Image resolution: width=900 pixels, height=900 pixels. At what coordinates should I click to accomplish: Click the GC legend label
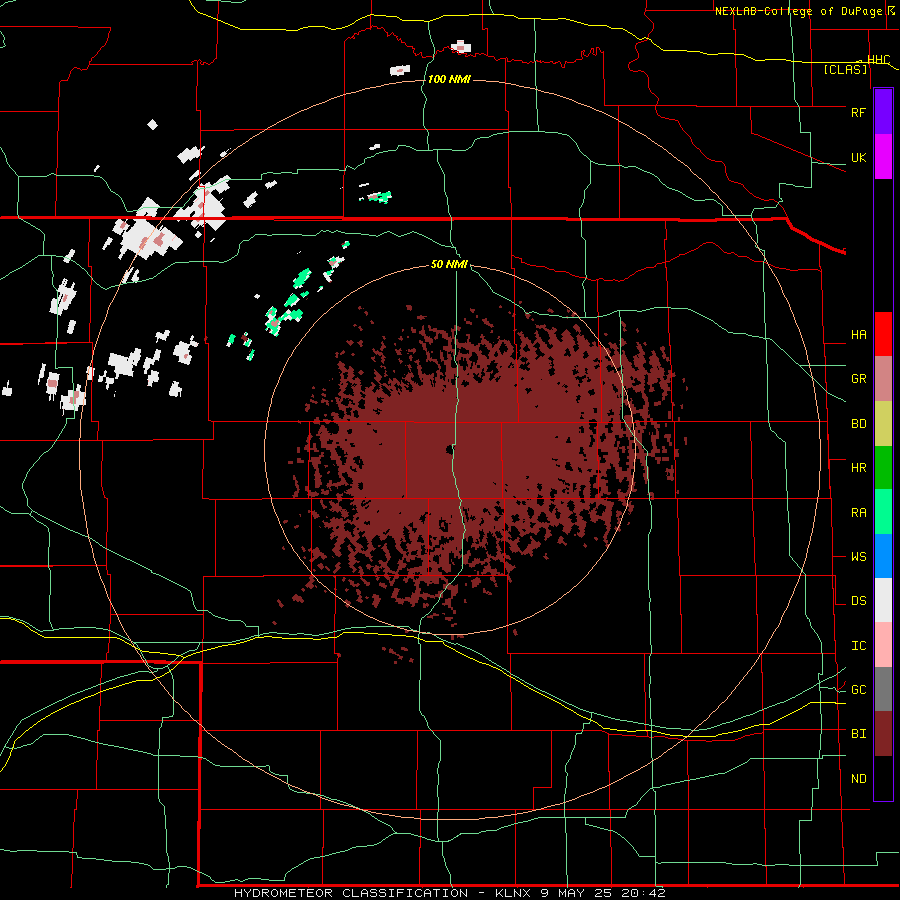click(x=858, y=690)
